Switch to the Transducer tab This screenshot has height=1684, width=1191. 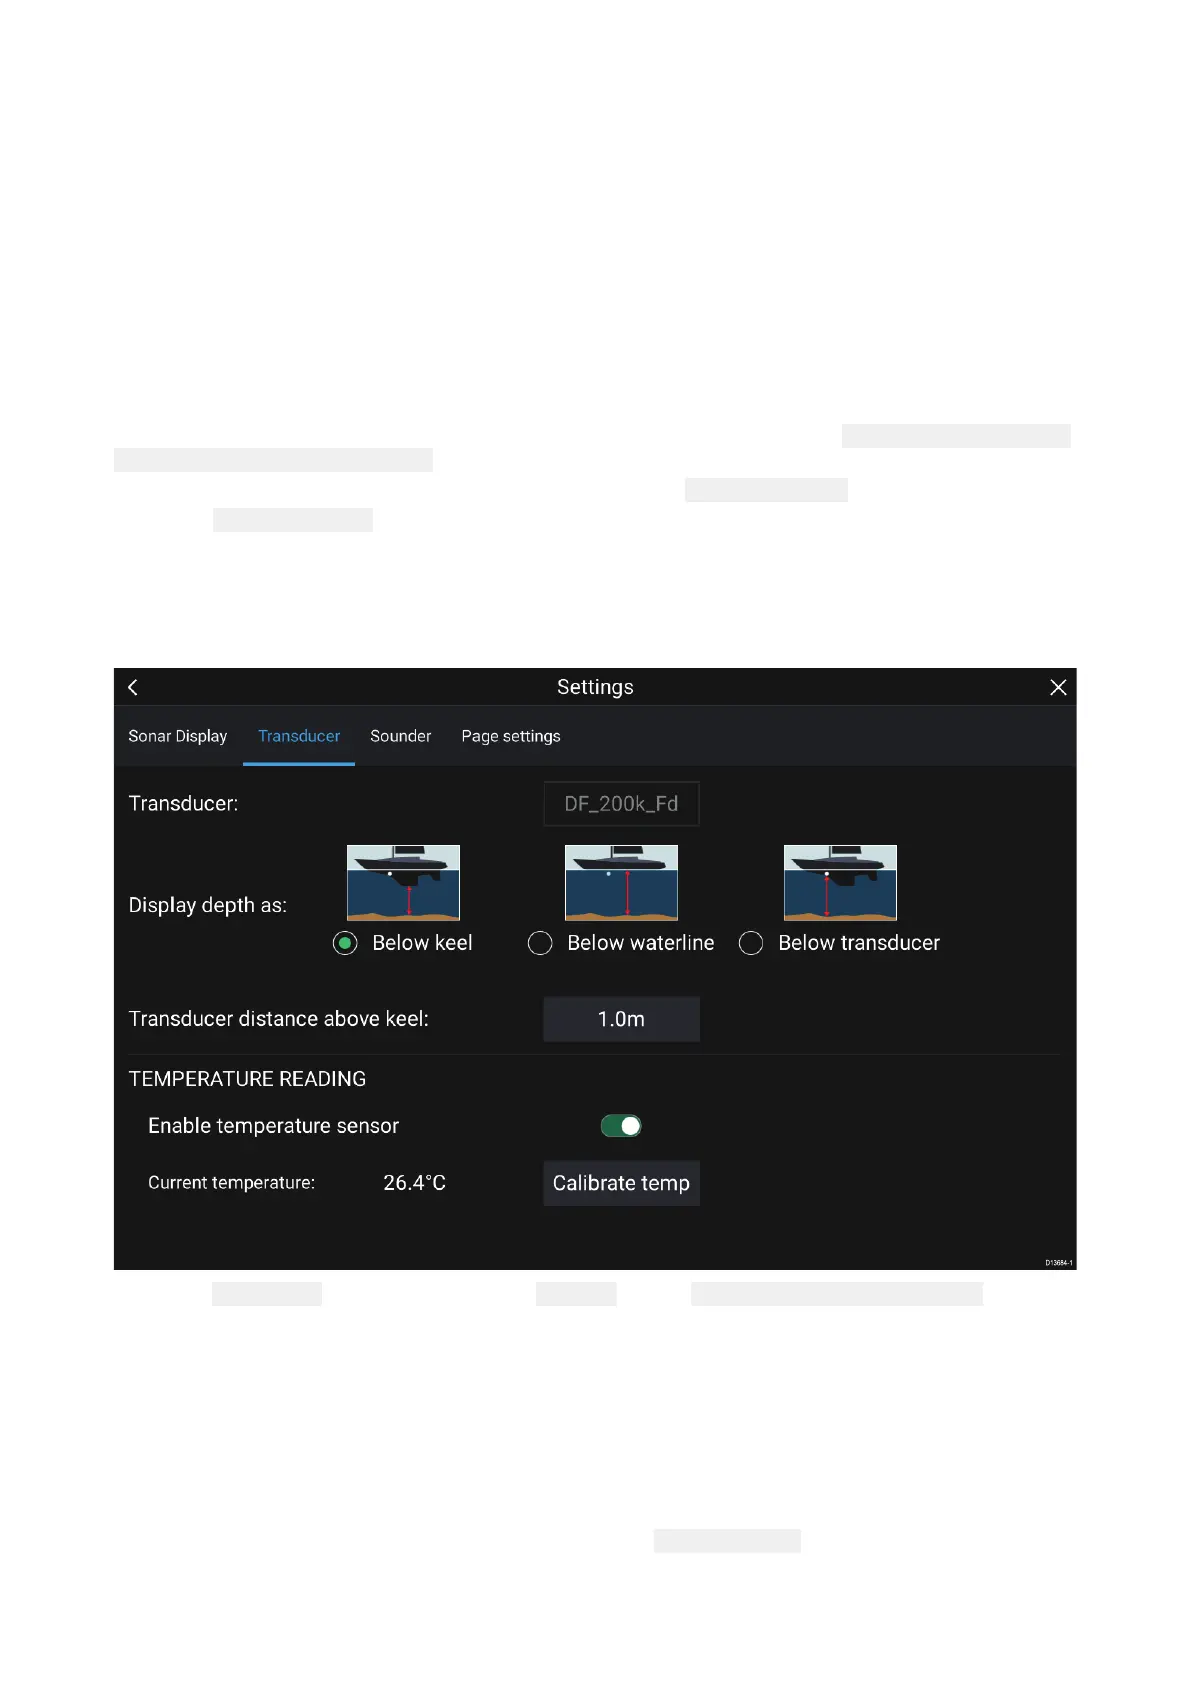[299, 736]
